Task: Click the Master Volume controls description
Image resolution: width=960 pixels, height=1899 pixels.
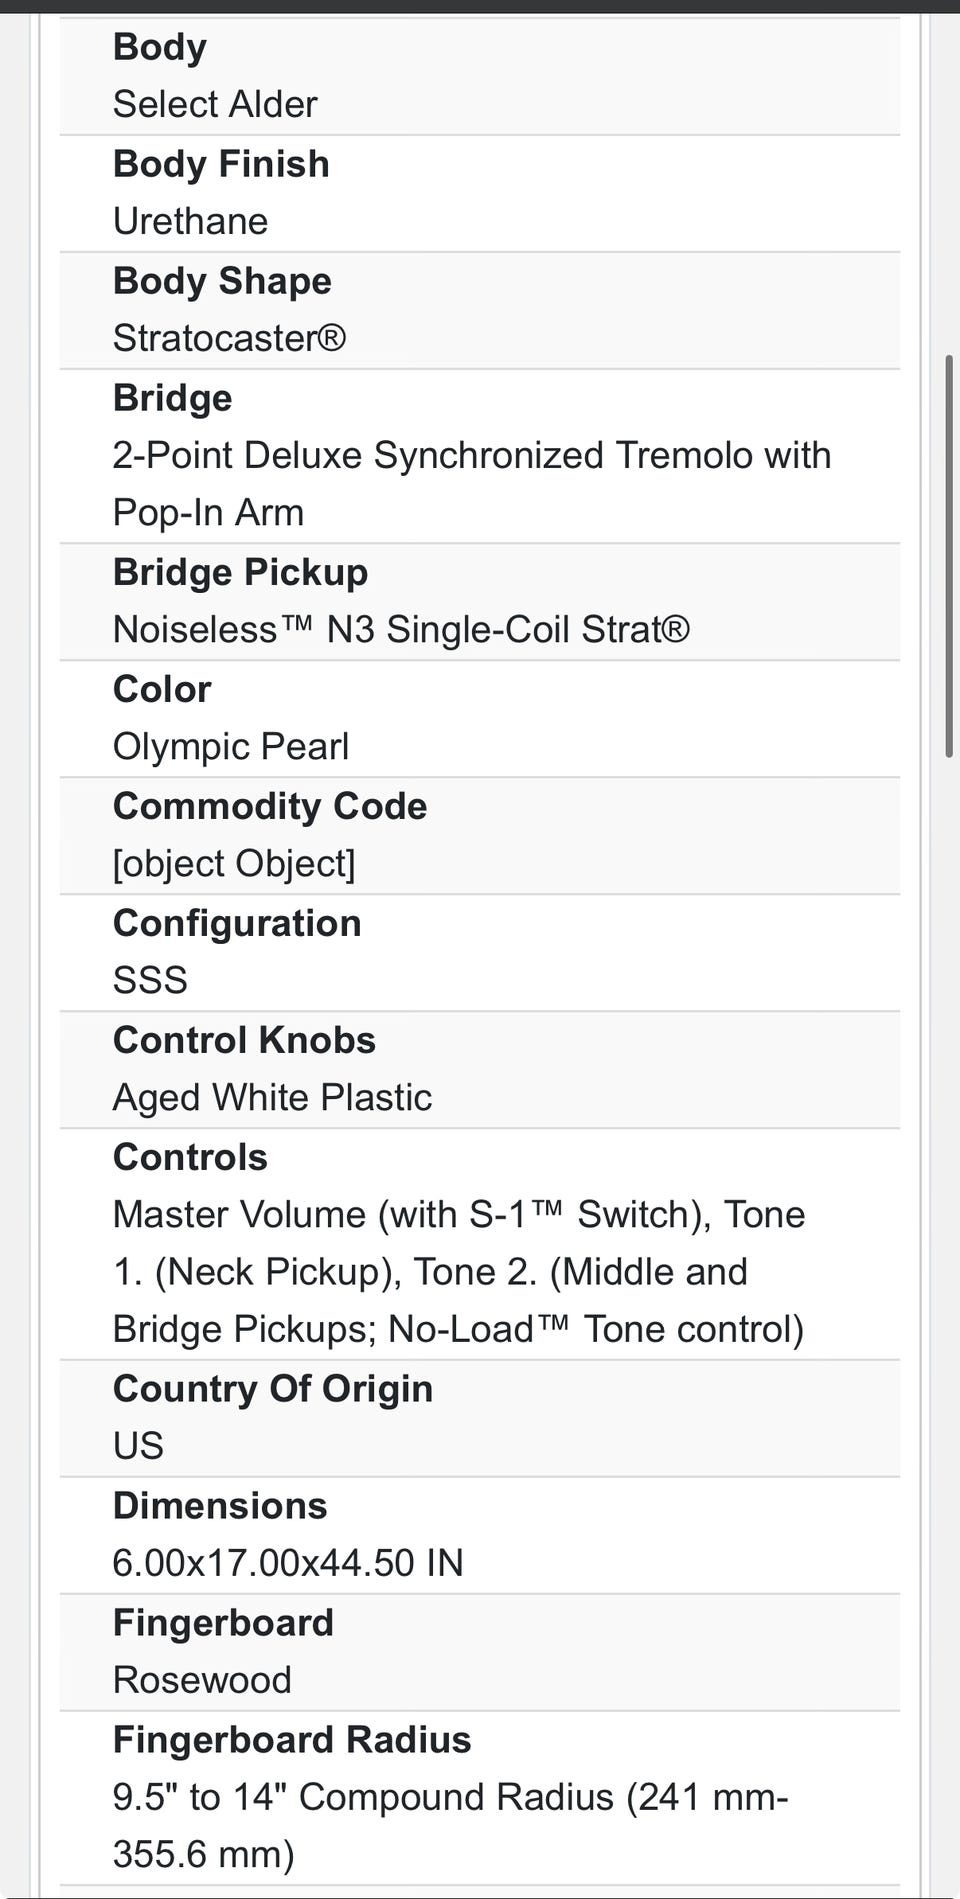Action: pos(459,1271)
